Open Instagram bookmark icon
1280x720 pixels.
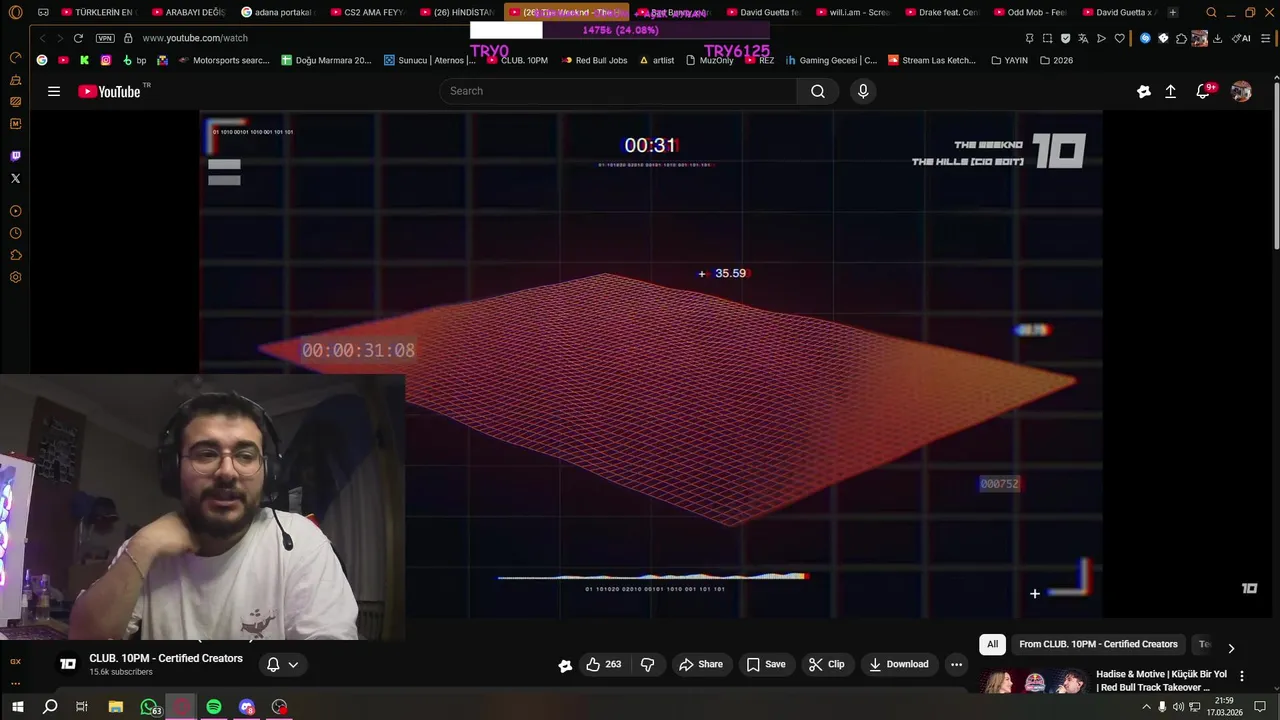pyautogui.click(x=106, y=60)
